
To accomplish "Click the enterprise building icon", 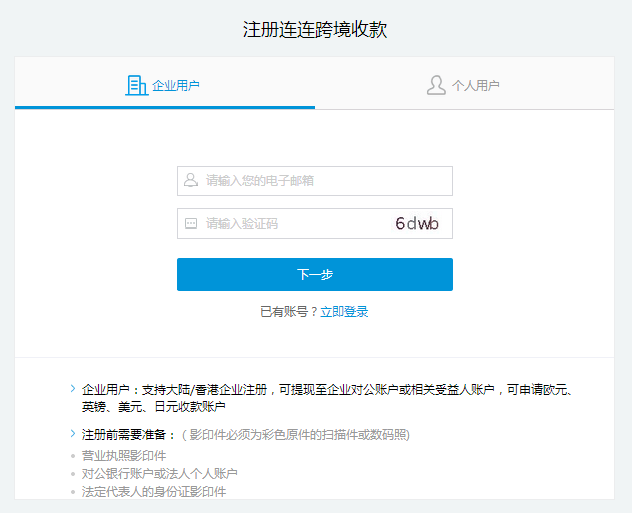I will pyautogui.click(x=136, y=85).
